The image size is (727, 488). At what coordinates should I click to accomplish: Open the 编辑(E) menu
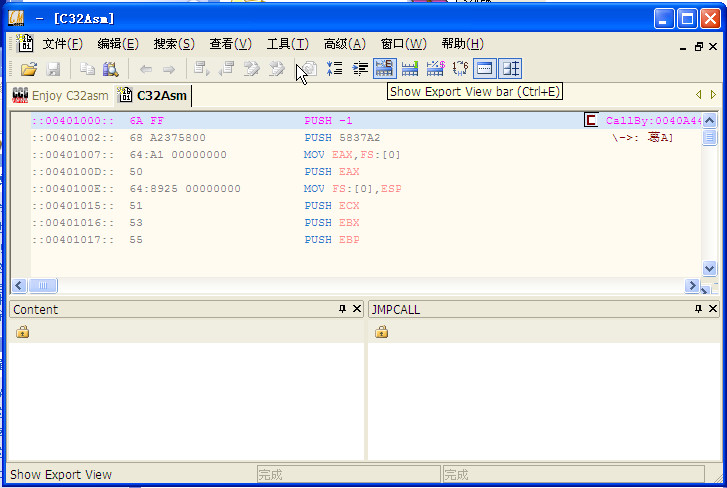[118, 44]
